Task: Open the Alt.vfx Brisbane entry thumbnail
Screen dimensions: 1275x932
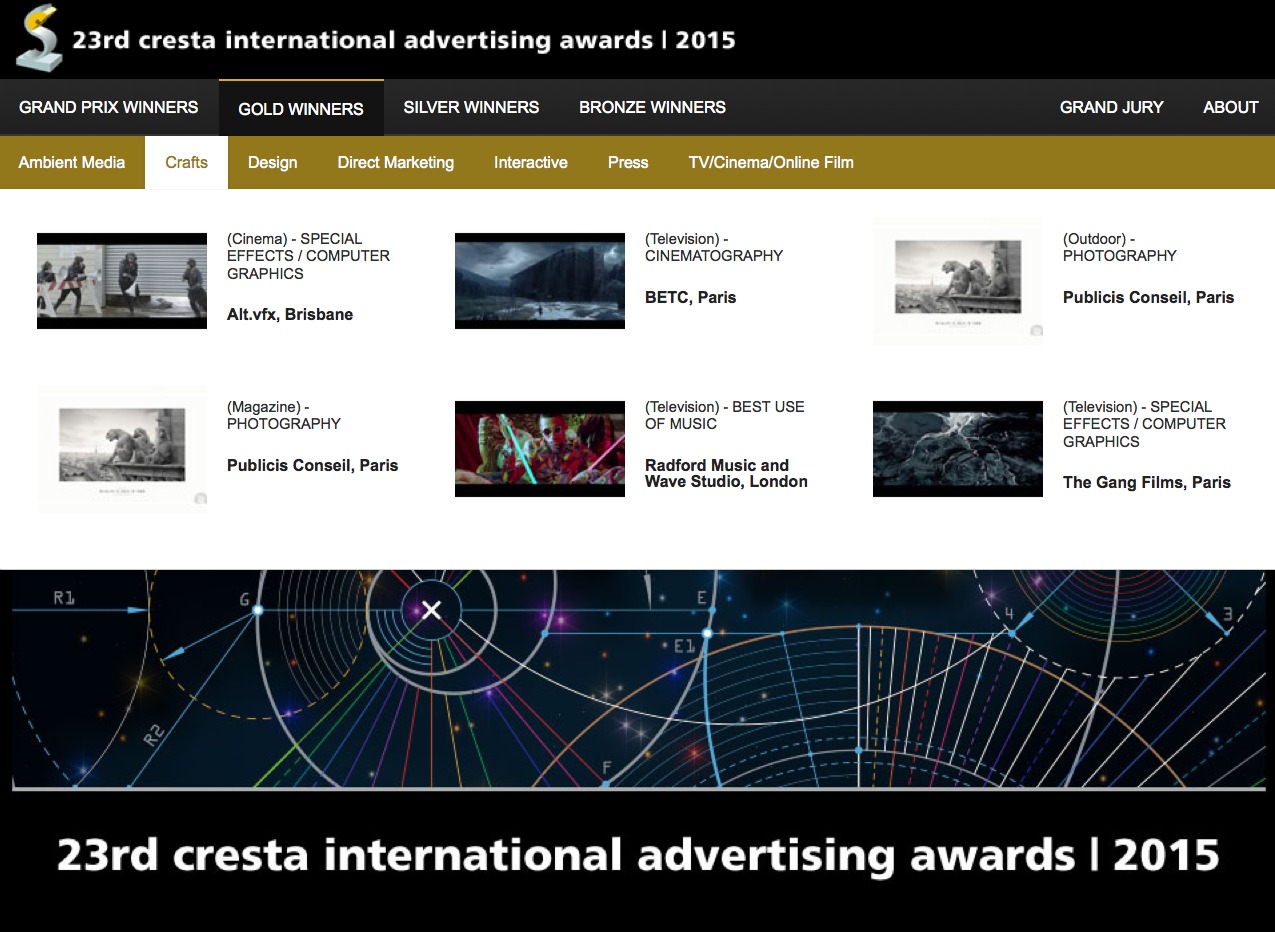Action: (x=122, y=281)
